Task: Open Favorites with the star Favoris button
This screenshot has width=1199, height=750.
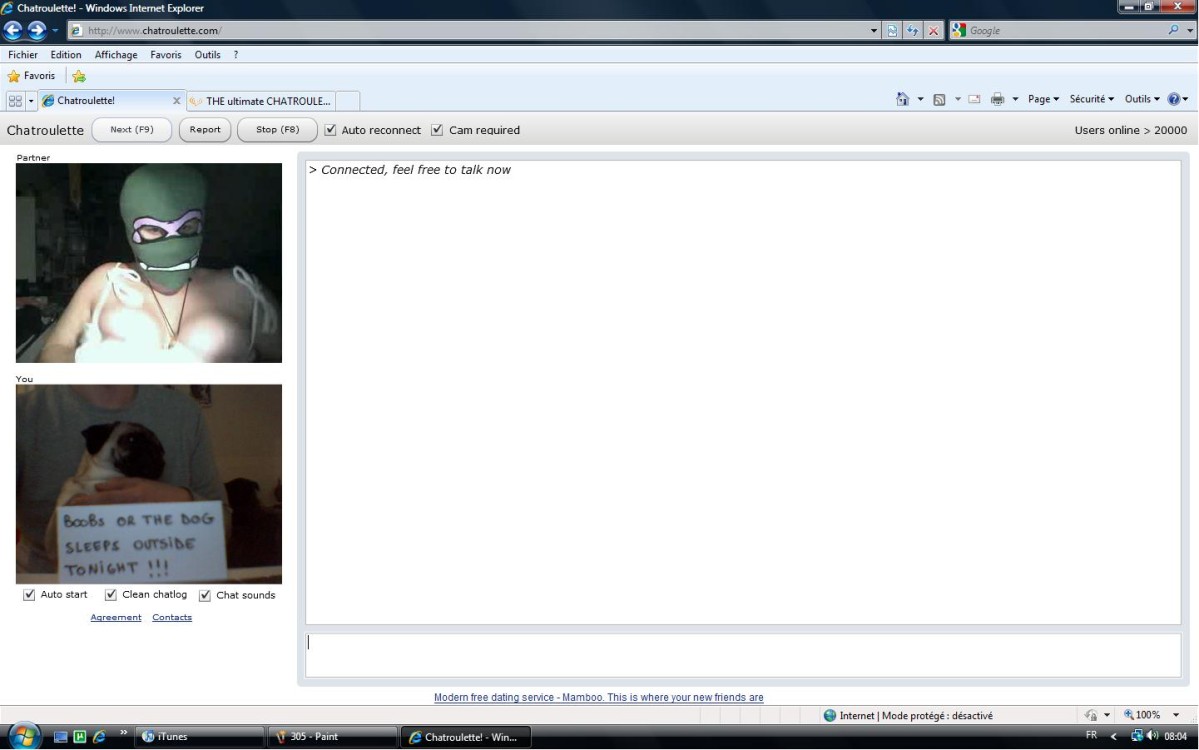Action: point(31,76)
